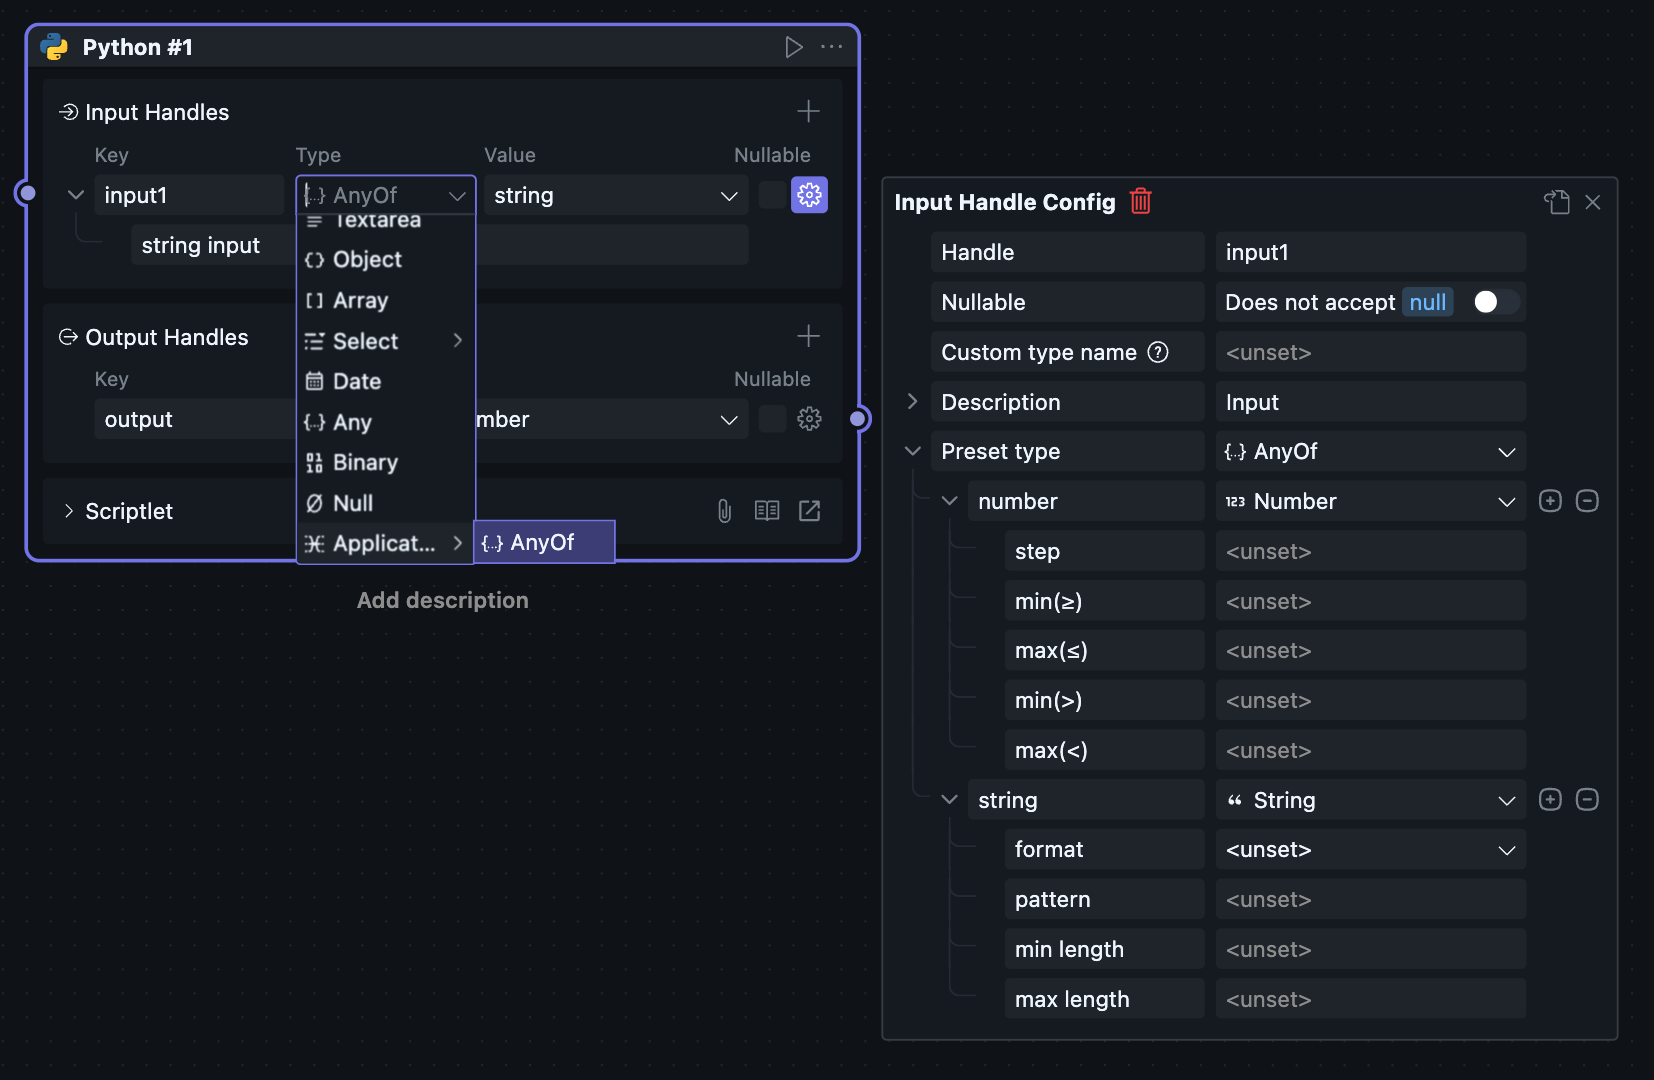
Task: Select Binary from the type list
Action: [365, 462]
